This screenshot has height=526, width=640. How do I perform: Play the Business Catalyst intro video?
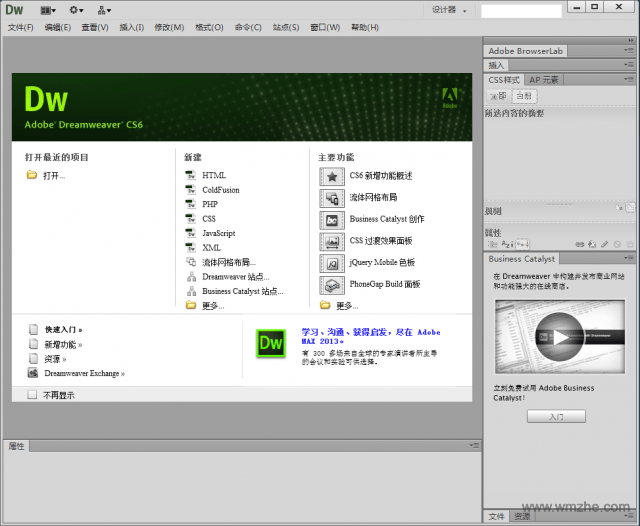(x=560, y=337)
